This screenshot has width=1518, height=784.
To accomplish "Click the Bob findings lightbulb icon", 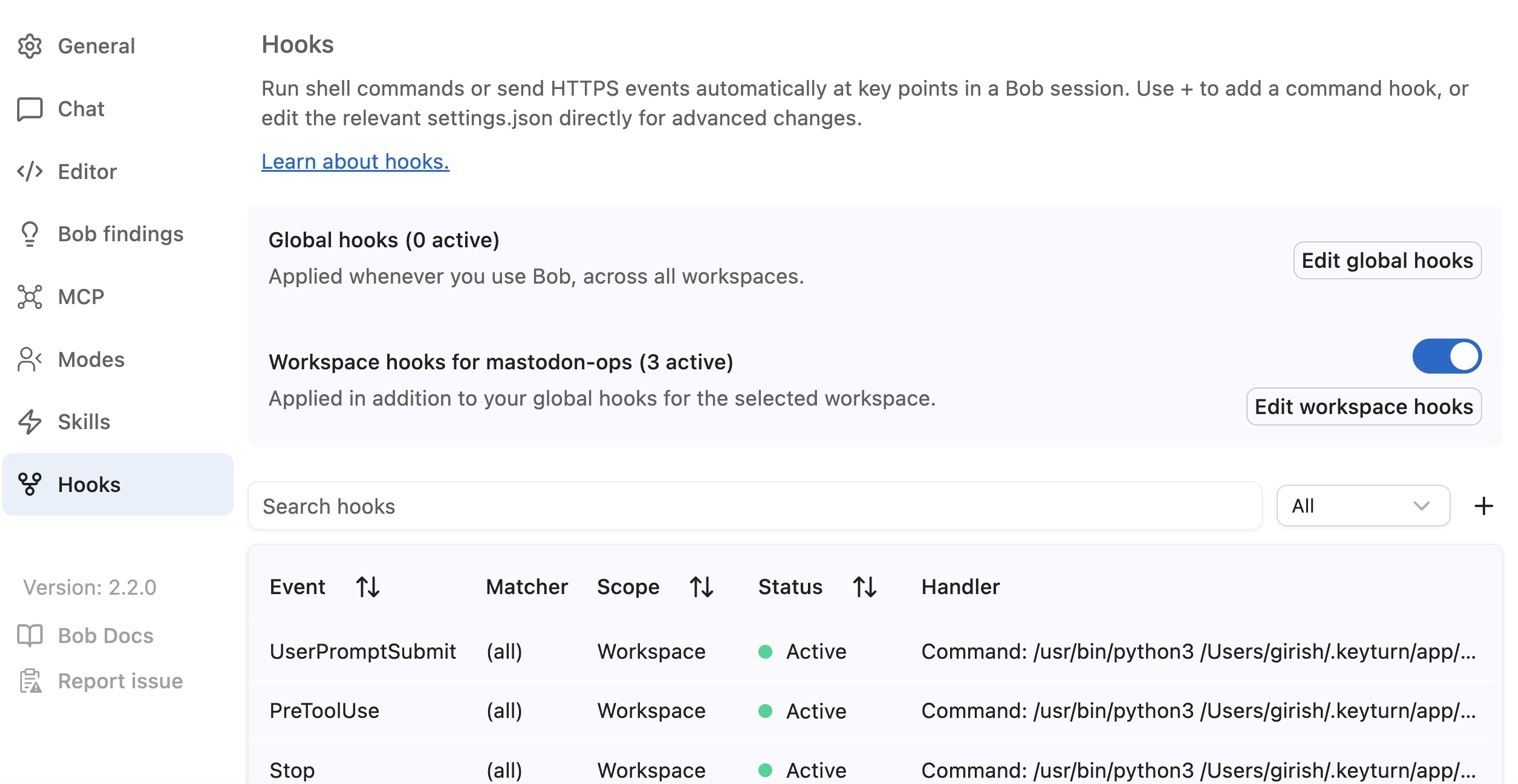I will (x=30, y=234).
